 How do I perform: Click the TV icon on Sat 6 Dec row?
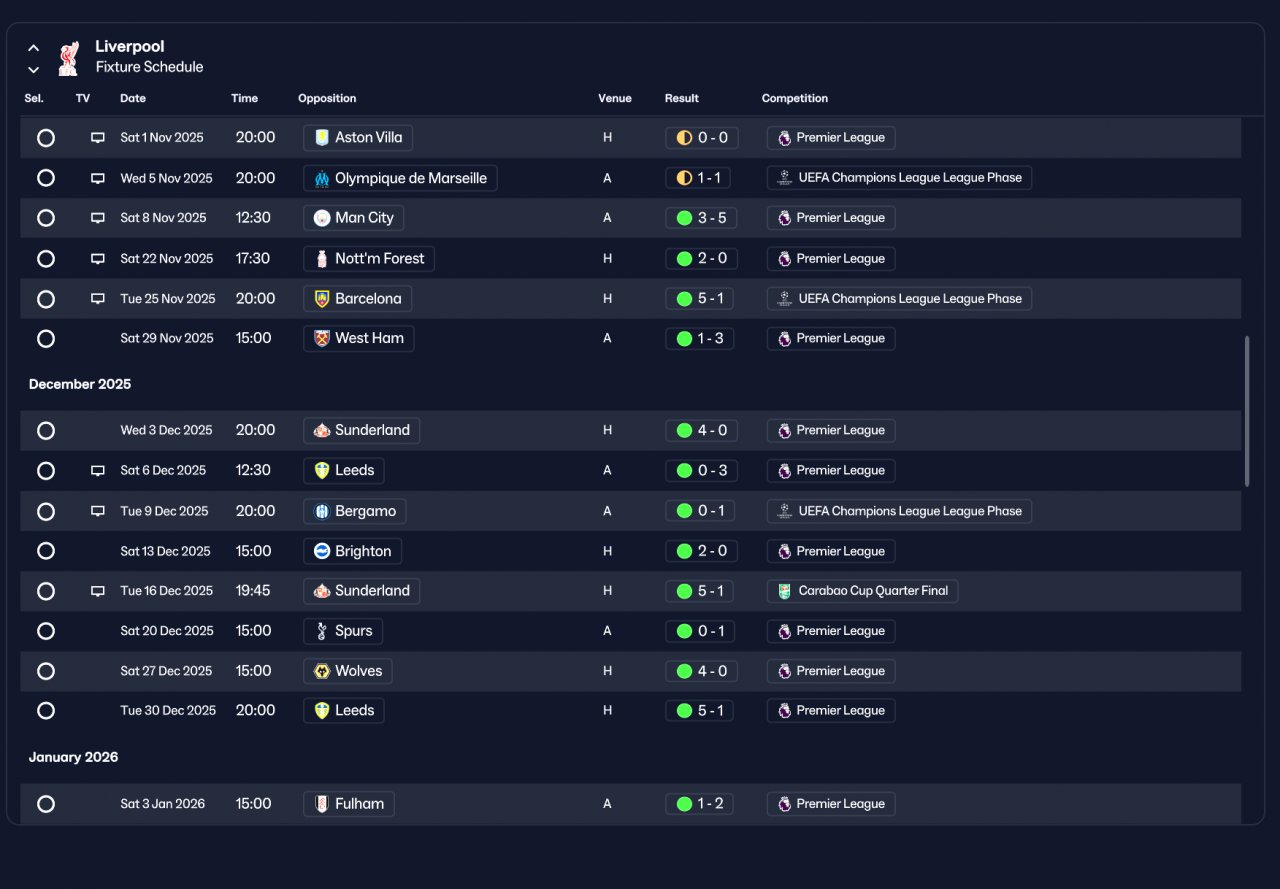(x=98, y=471)
